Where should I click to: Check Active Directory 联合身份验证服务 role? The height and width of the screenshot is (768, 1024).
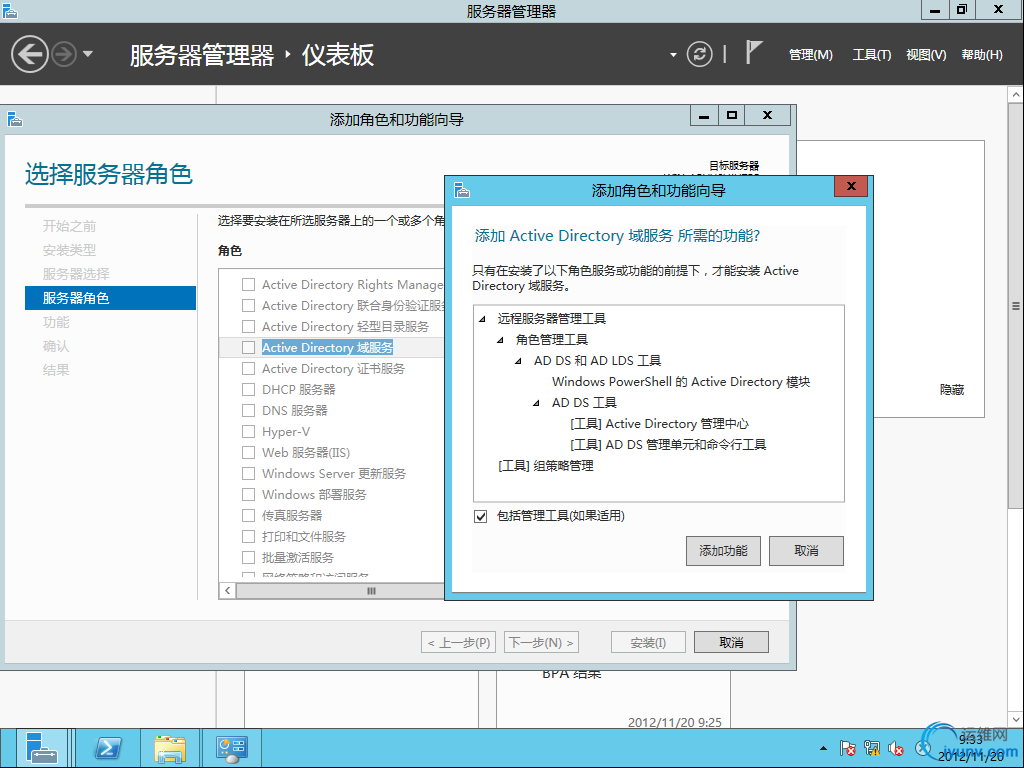click(x=248, y=306)
